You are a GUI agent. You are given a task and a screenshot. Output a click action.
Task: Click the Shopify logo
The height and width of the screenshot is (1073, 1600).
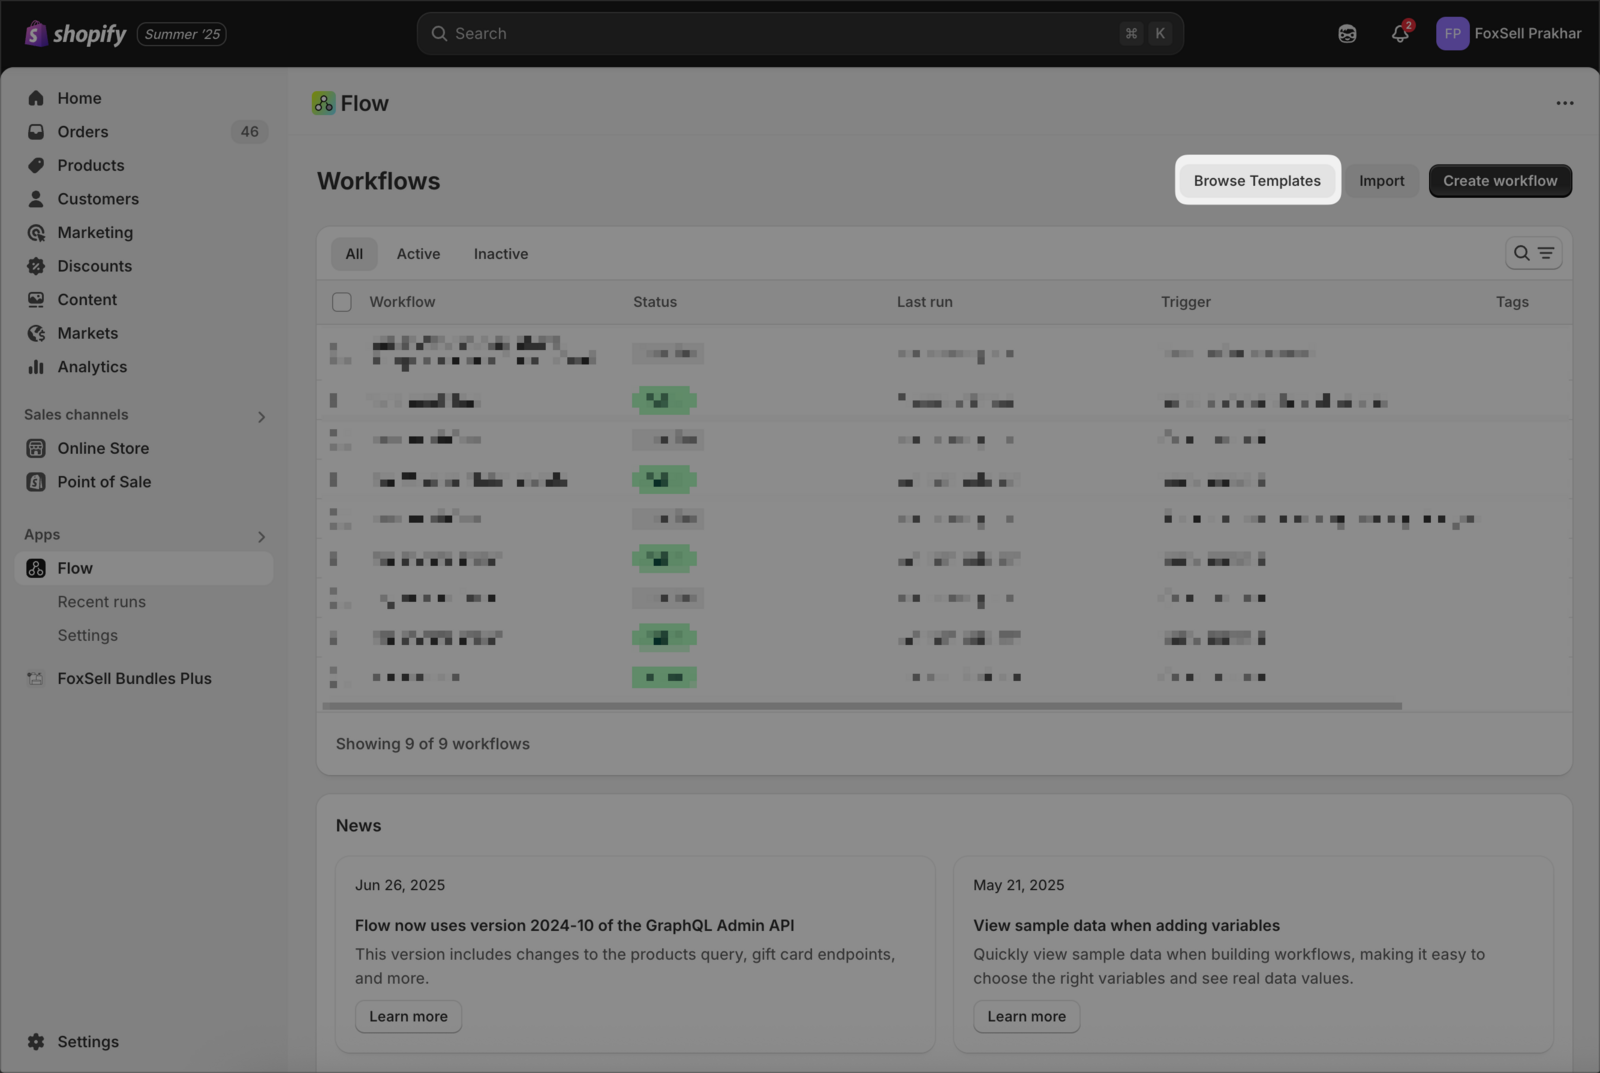tap(75, 33)
